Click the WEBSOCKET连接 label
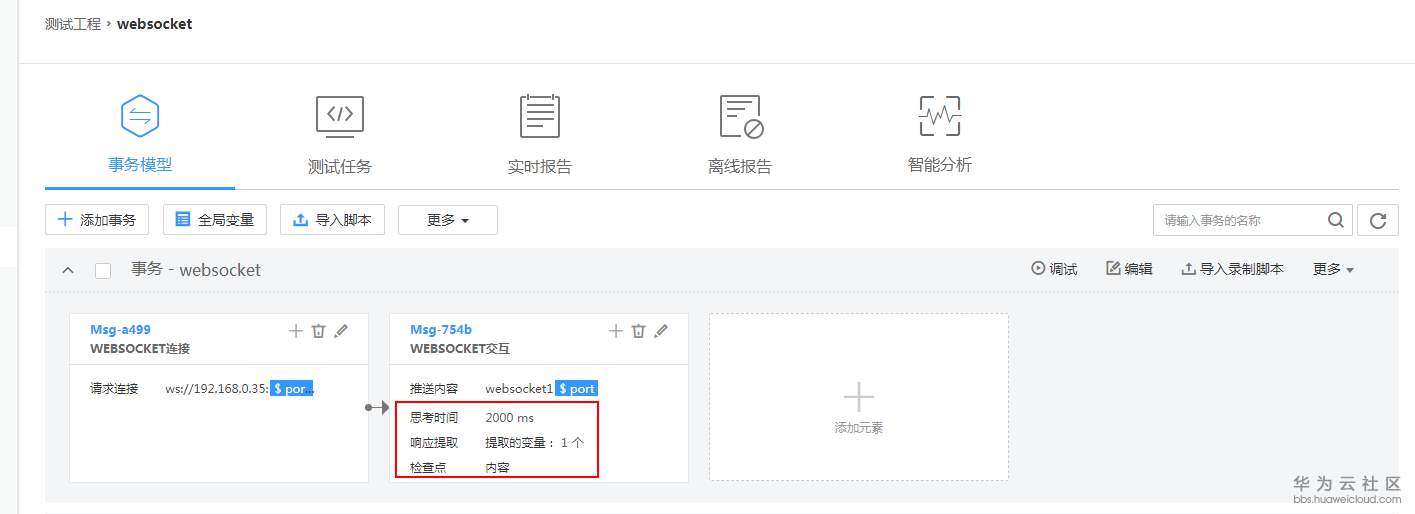The height and width of the screenshot is (514, 1415). pos(140,349)
